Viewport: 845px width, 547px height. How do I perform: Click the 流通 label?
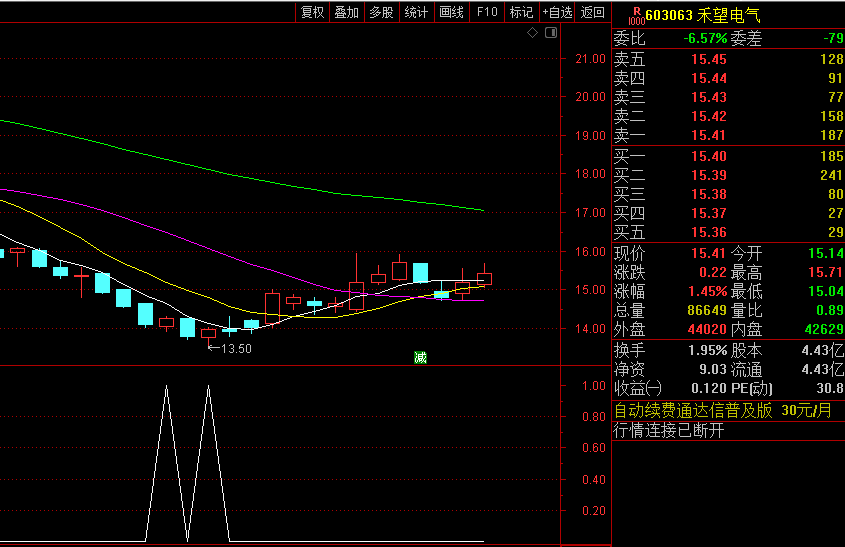coord(746,369)
